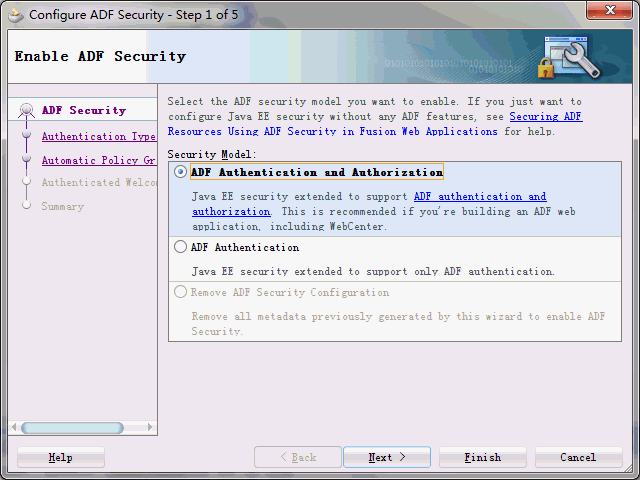Close the Configure ADF Security dialog
The image size is (640, 480).
click(609, 10)
